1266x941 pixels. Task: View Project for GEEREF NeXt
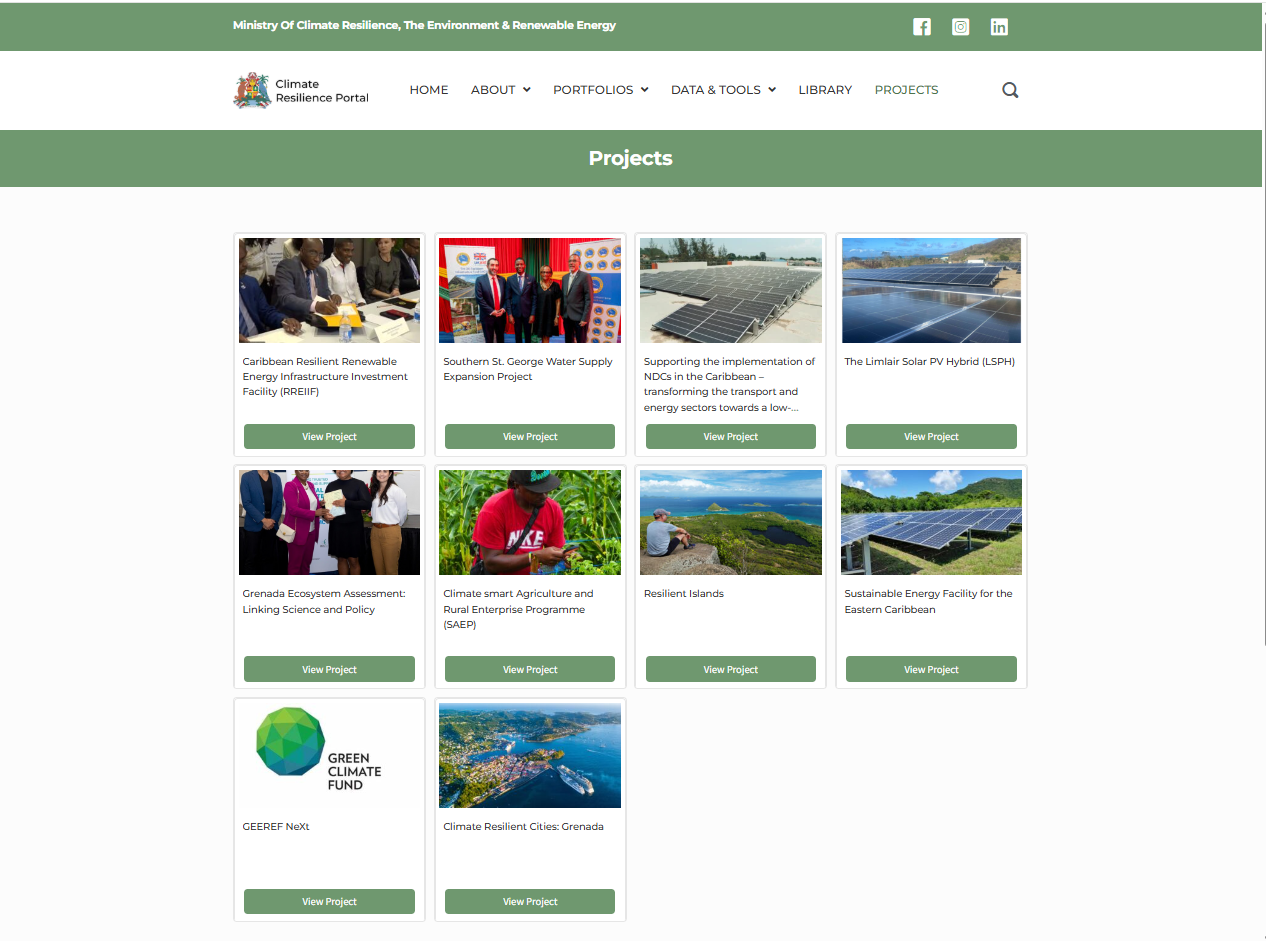(329, 901)
